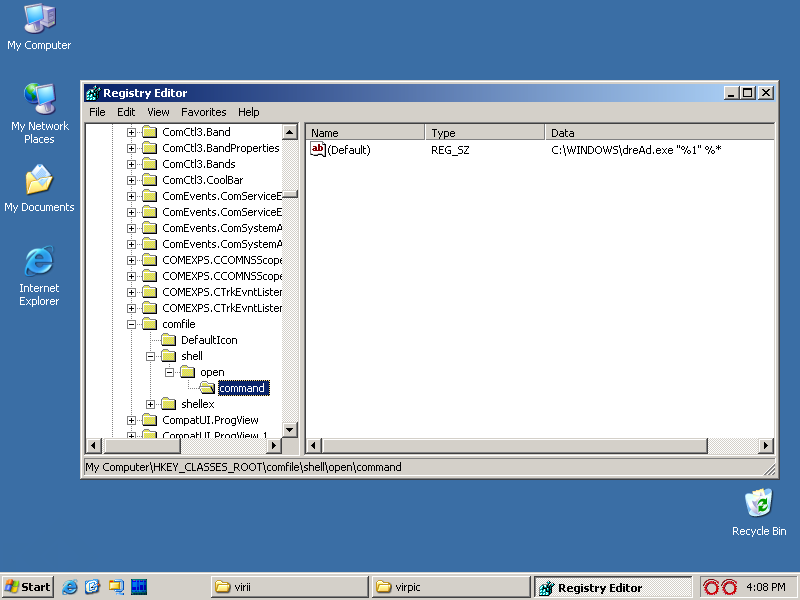Click the blue-square Quick Launch icon
The height and width of the screenshot is (600, 800).
tap(139, 587)
